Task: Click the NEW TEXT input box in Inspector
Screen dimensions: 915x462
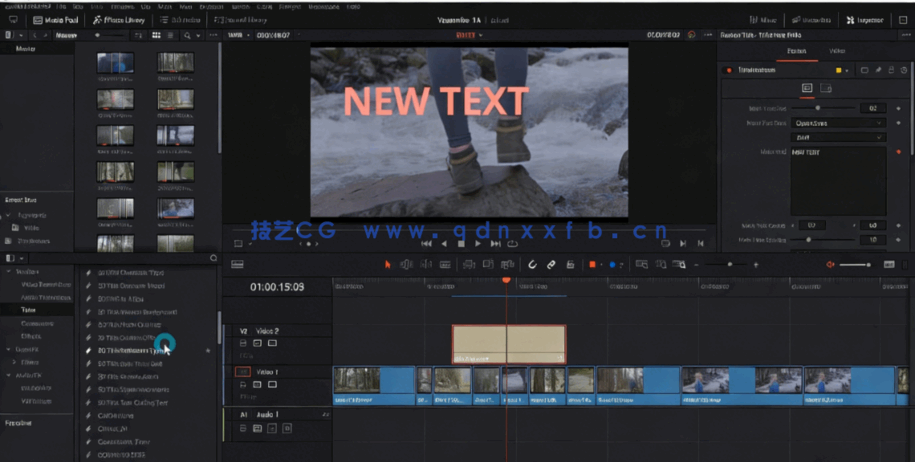Action: tap(838, 181)
